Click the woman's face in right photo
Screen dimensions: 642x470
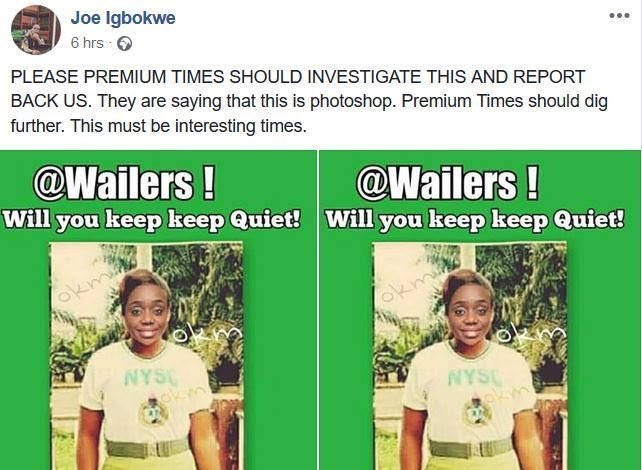tap(468, 313)
